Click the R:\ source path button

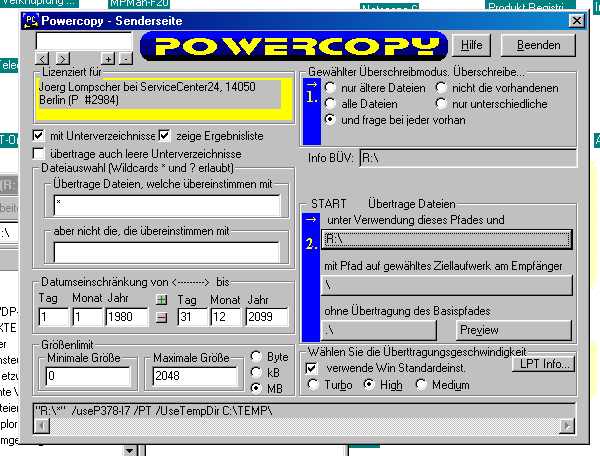(x=447, y=239)
